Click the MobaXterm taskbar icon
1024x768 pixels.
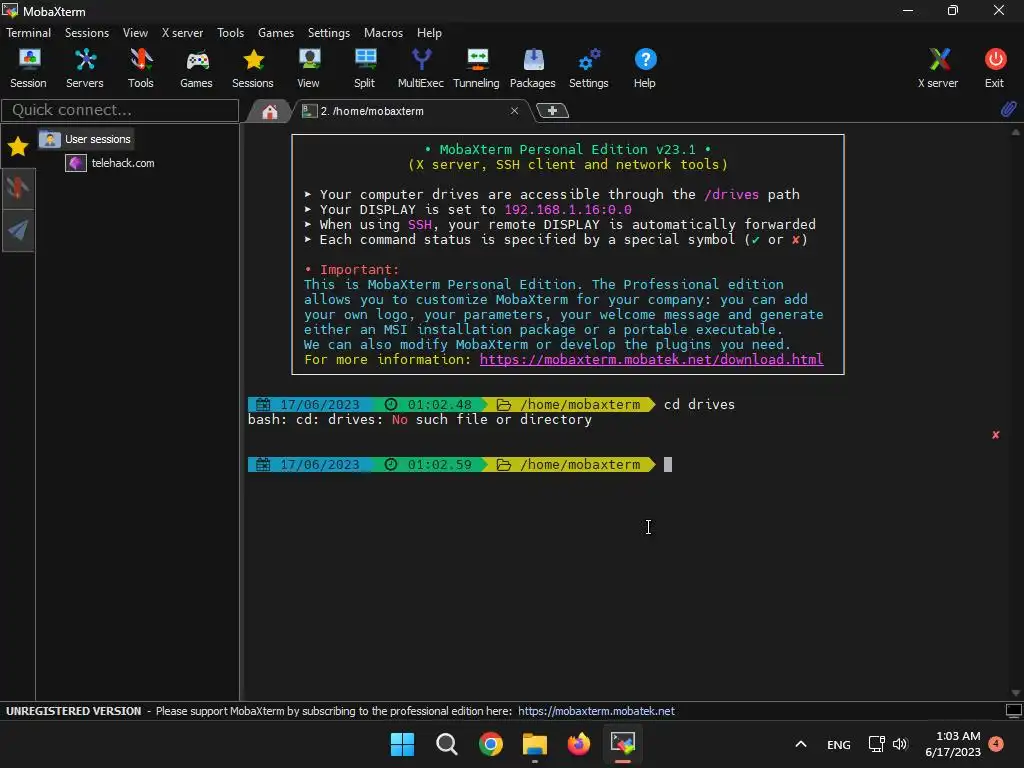click(x=623, y=744)
